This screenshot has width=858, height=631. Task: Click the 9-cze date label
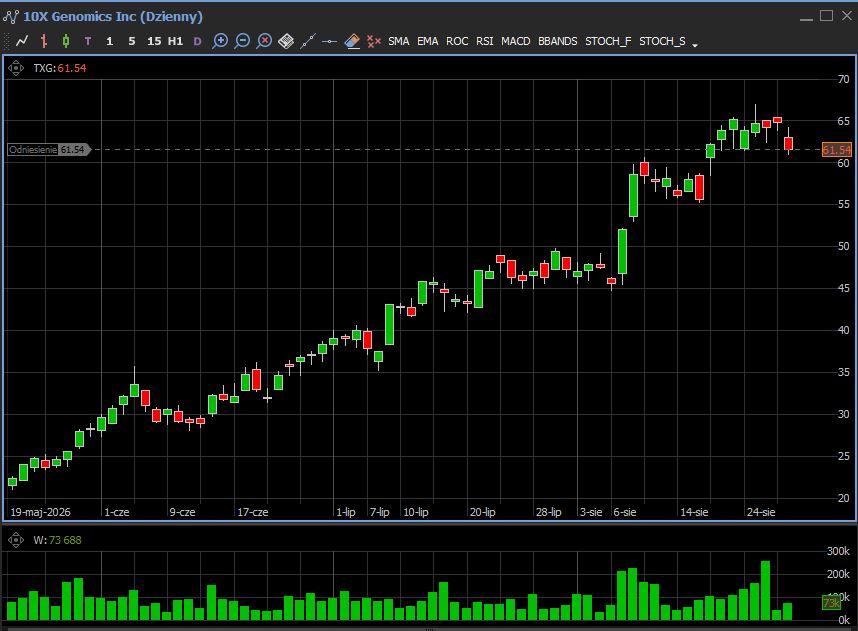182,512
